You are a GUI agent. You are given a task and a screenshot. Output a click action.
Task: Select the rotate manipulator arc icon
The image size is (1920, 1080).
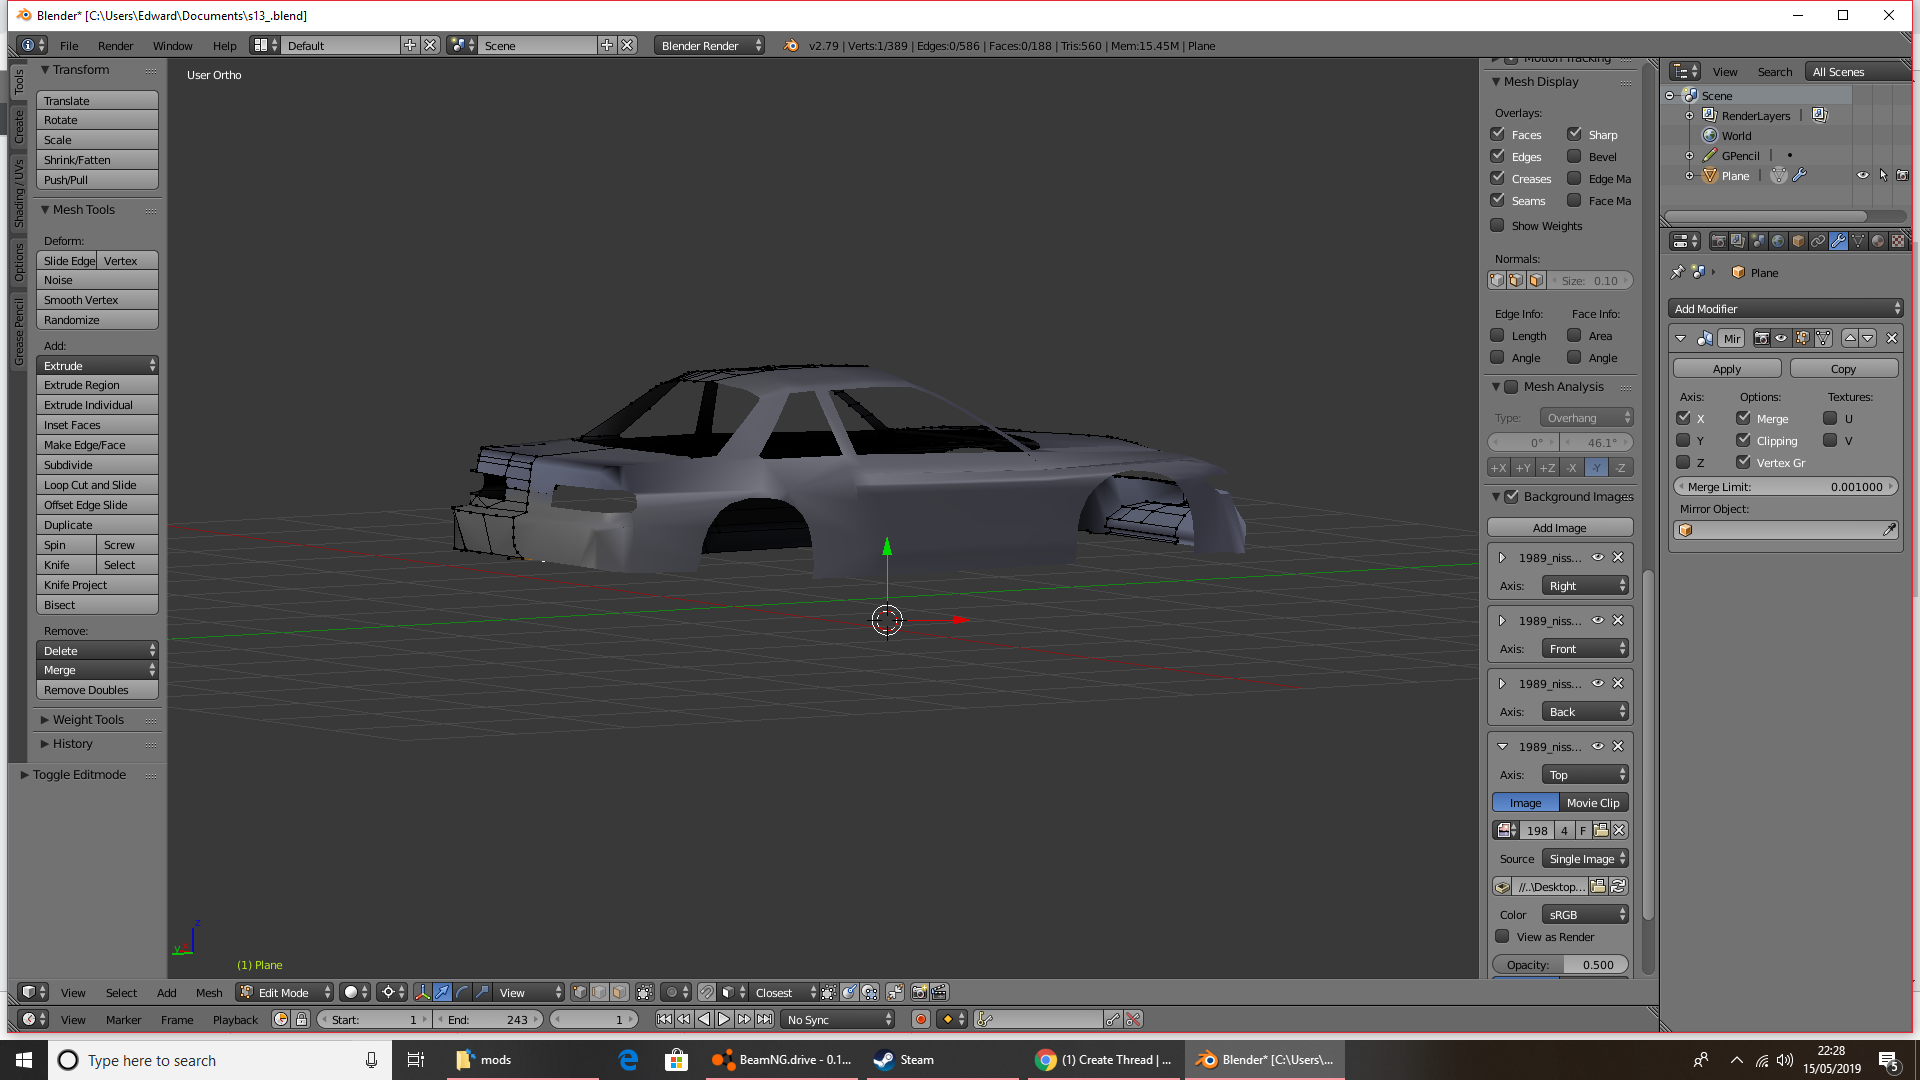click(462, 992)
